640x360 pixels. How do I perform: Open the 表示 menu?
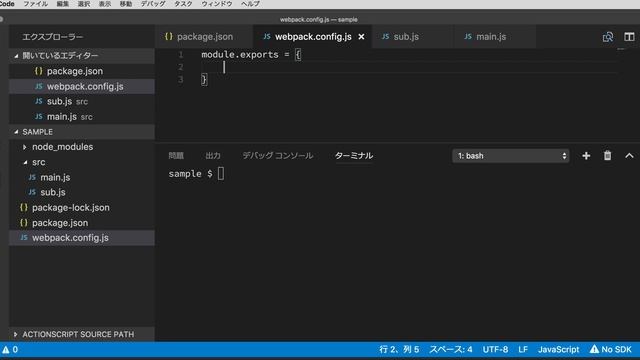pos(105,4)
